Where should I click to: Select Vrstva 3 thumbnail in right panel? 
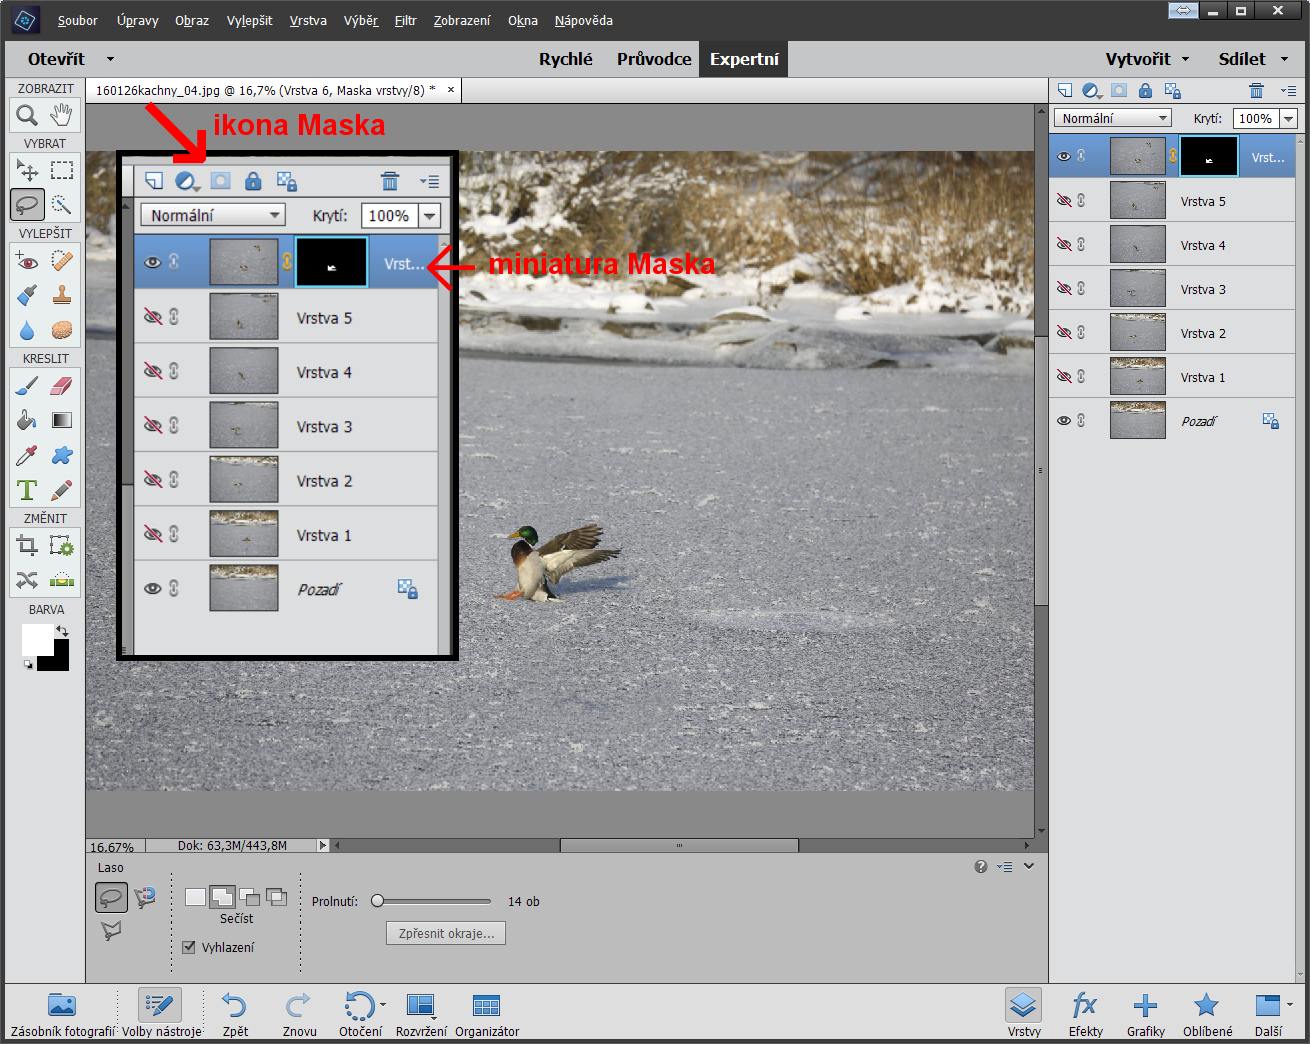point(1137,289)
